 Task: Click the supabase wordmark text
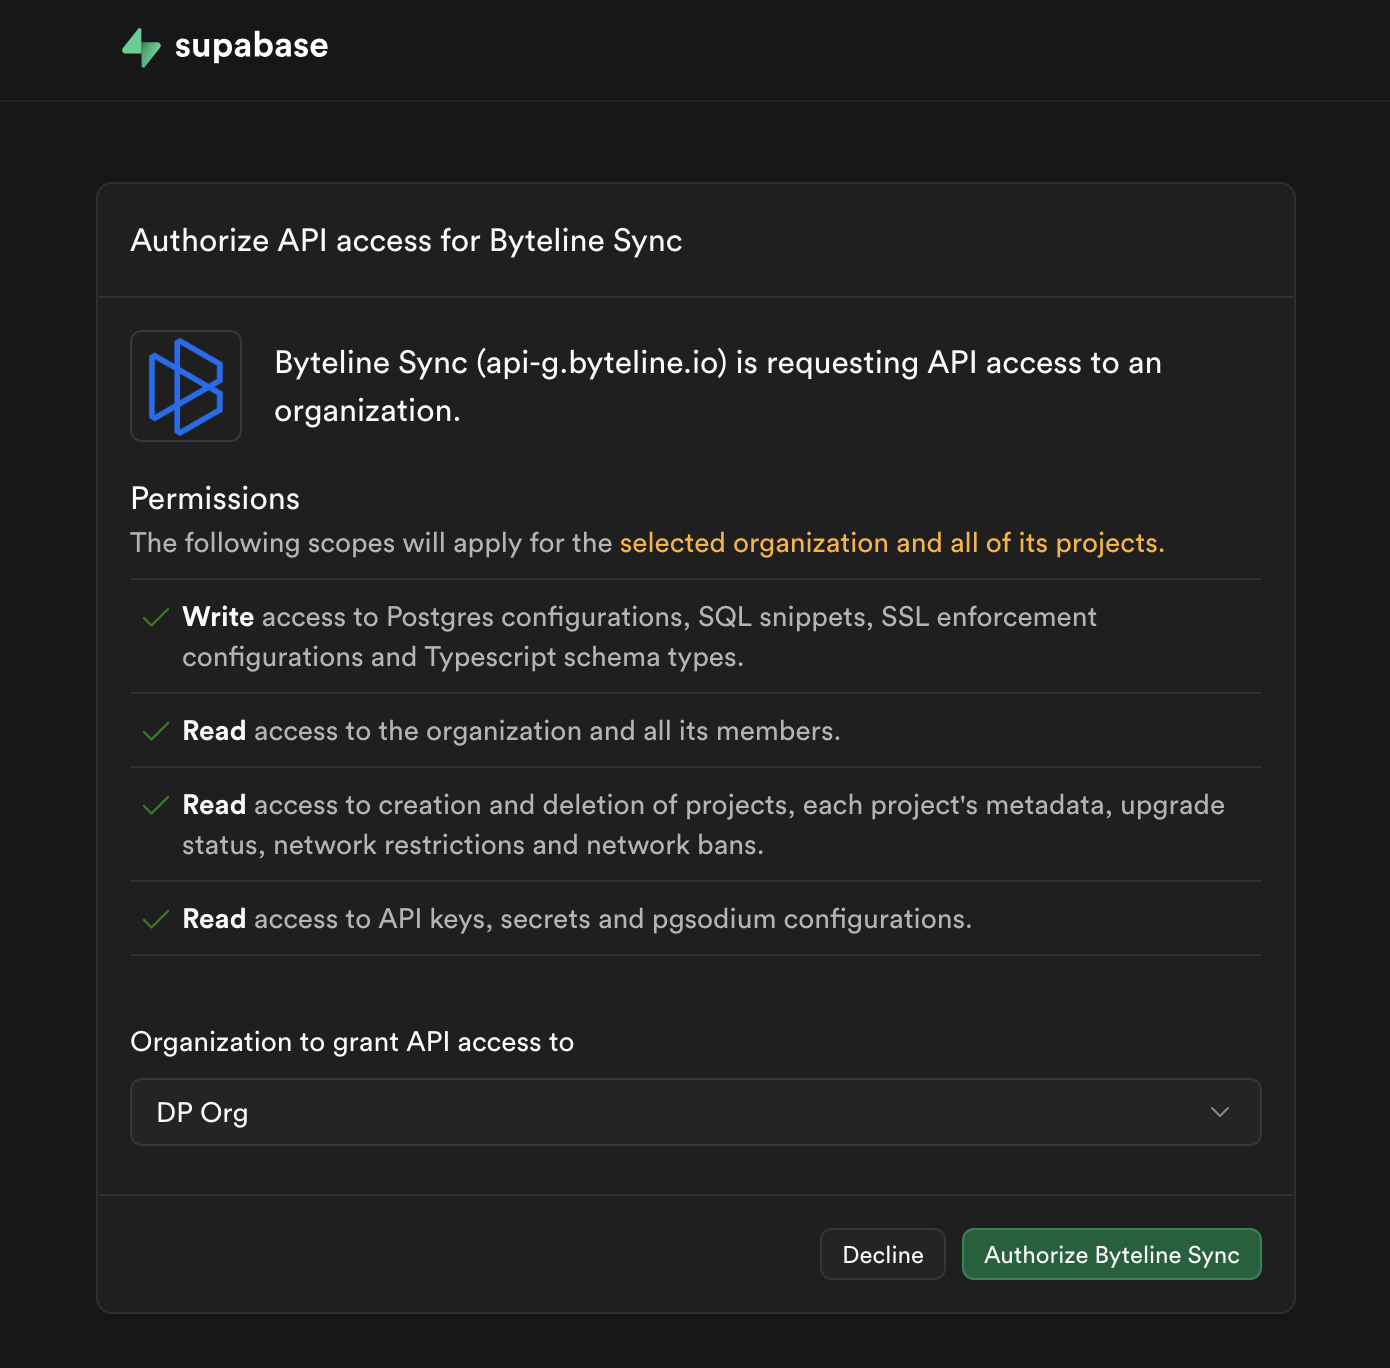[251, 46]
